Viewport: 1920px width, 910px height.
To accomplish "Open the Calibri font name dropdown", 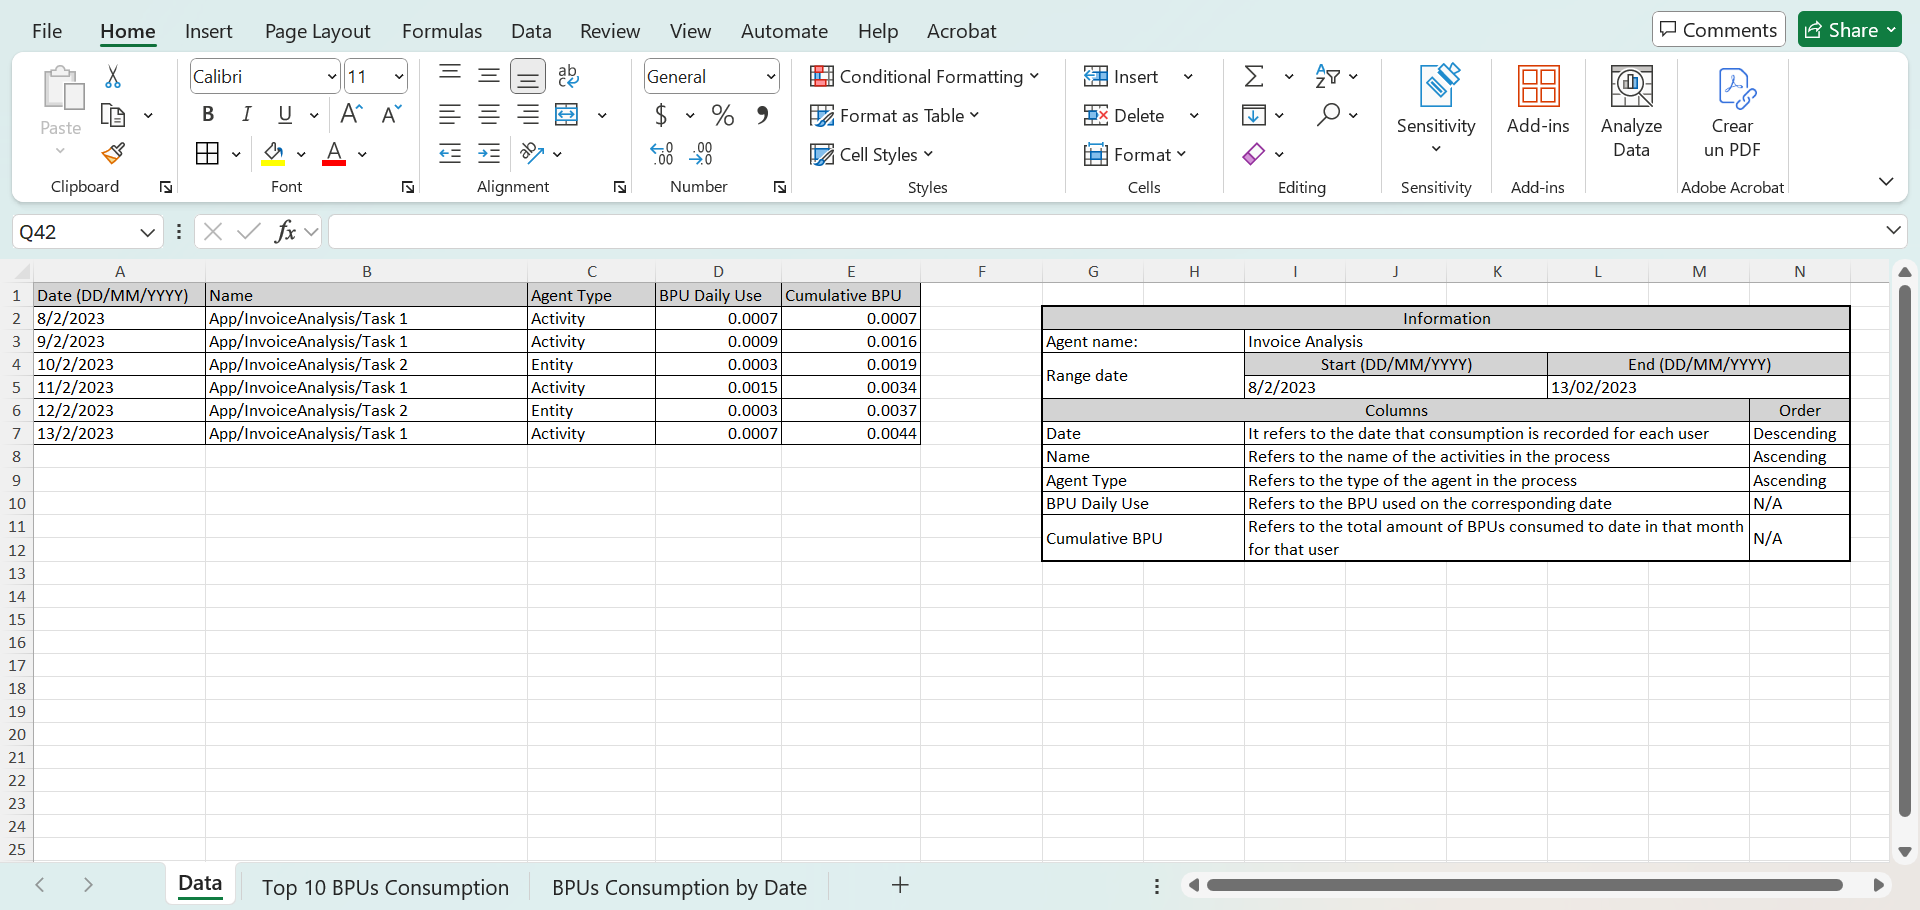I will pos(332,77).
